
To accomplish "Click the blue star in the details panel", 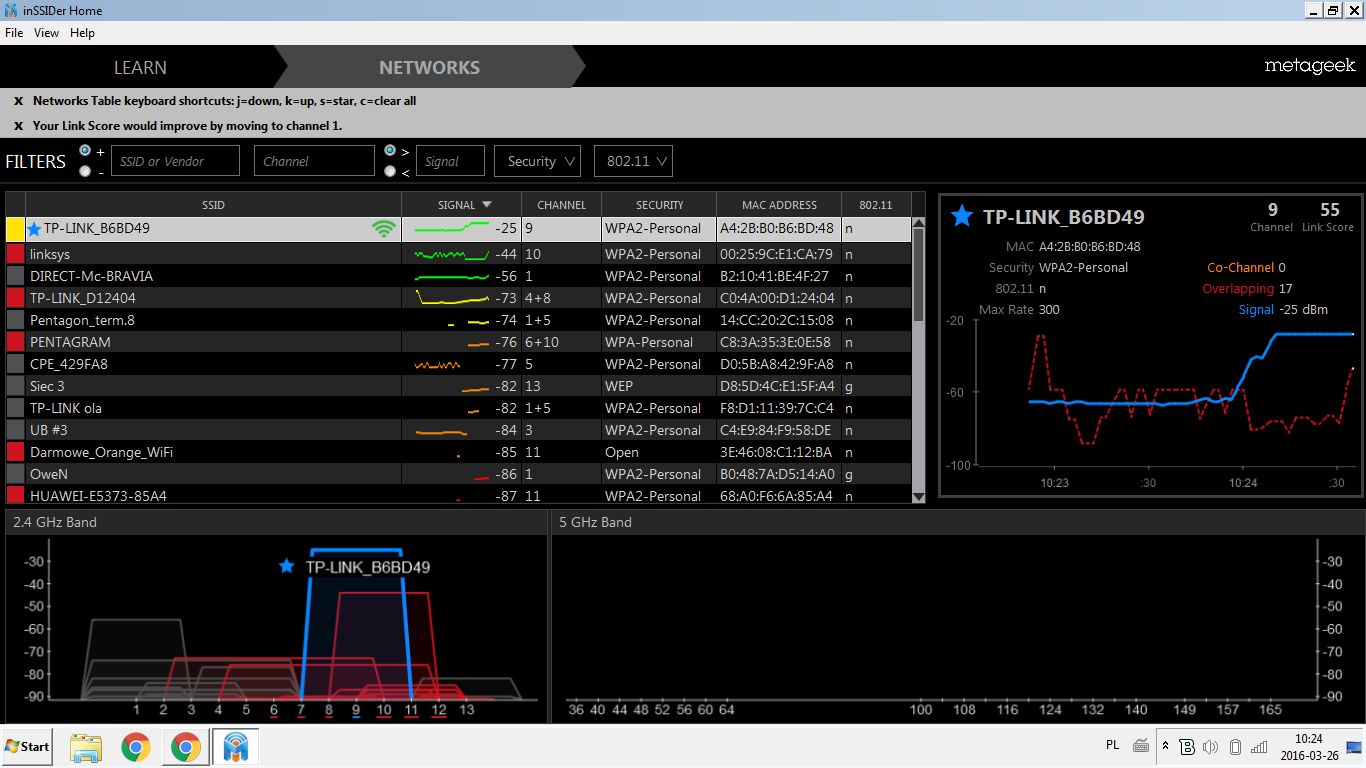I will 961,216.
